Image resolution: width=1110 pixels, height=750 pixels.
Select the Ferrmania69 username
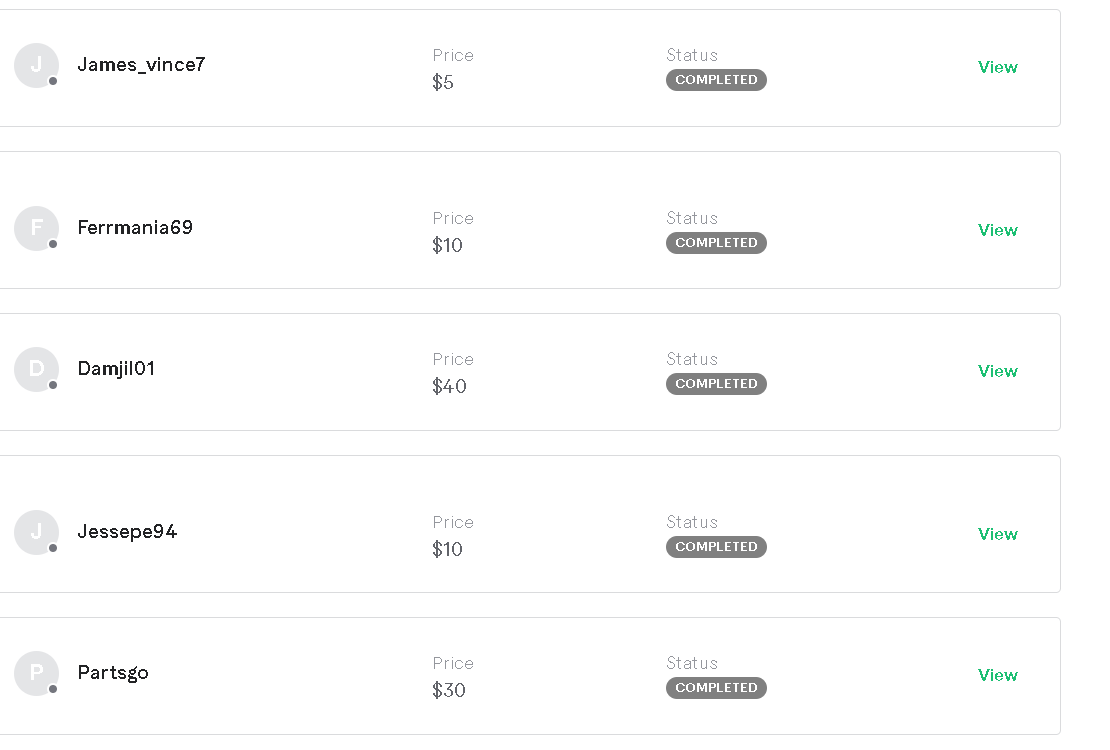135,228
